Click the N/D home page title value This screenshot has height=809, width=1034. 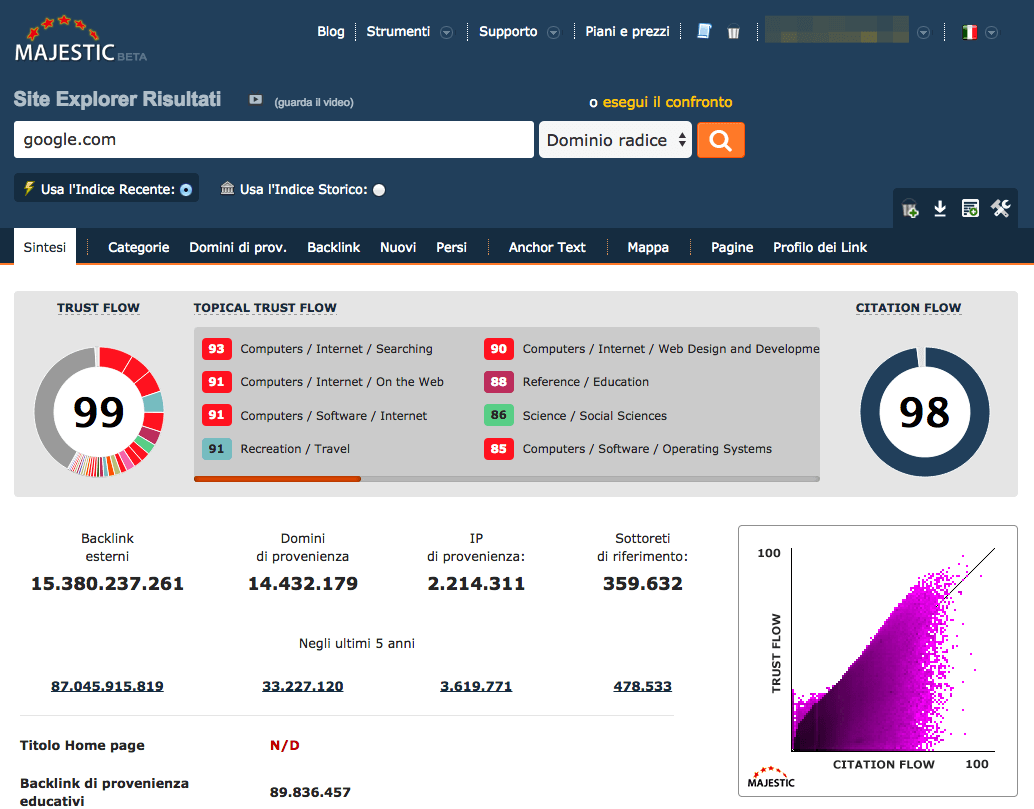click(285, 746)
